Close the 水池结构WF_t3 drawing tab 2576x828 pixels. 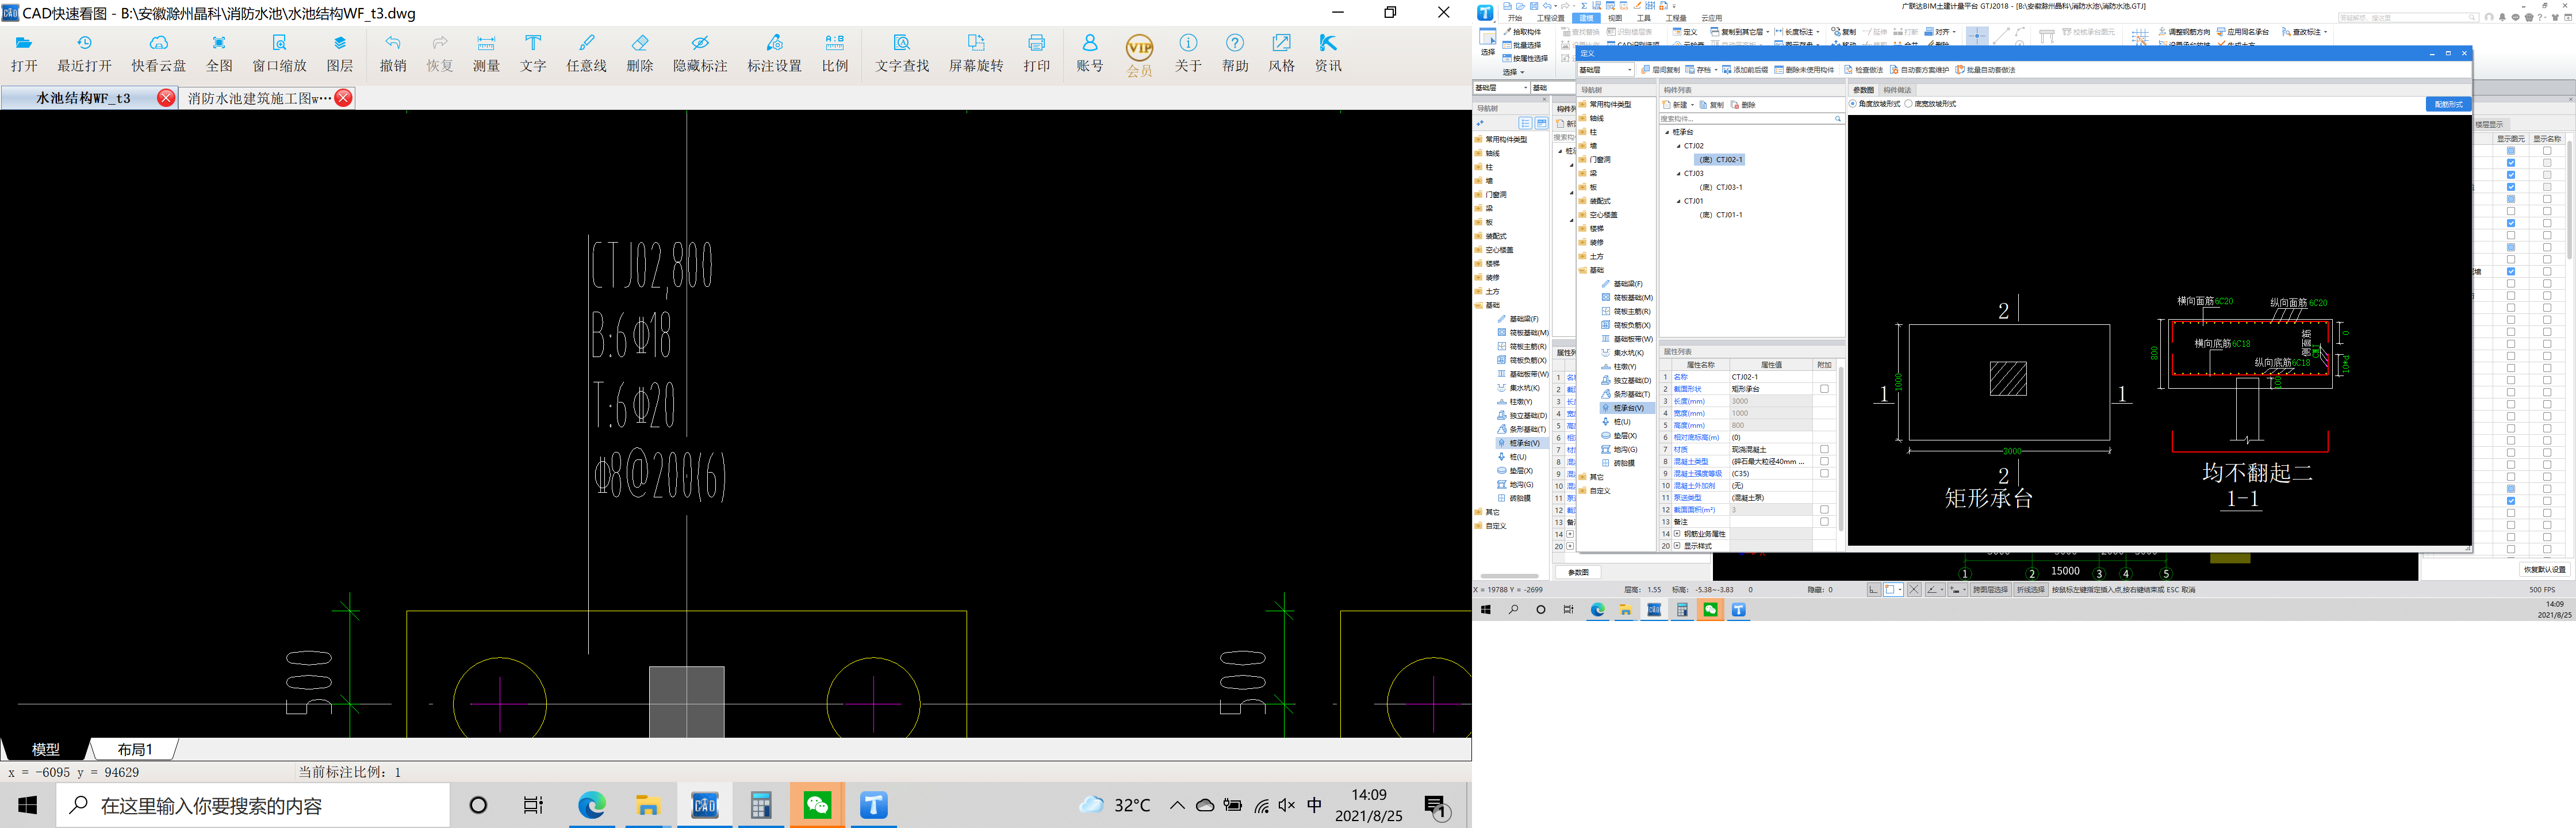pos(166,98)
